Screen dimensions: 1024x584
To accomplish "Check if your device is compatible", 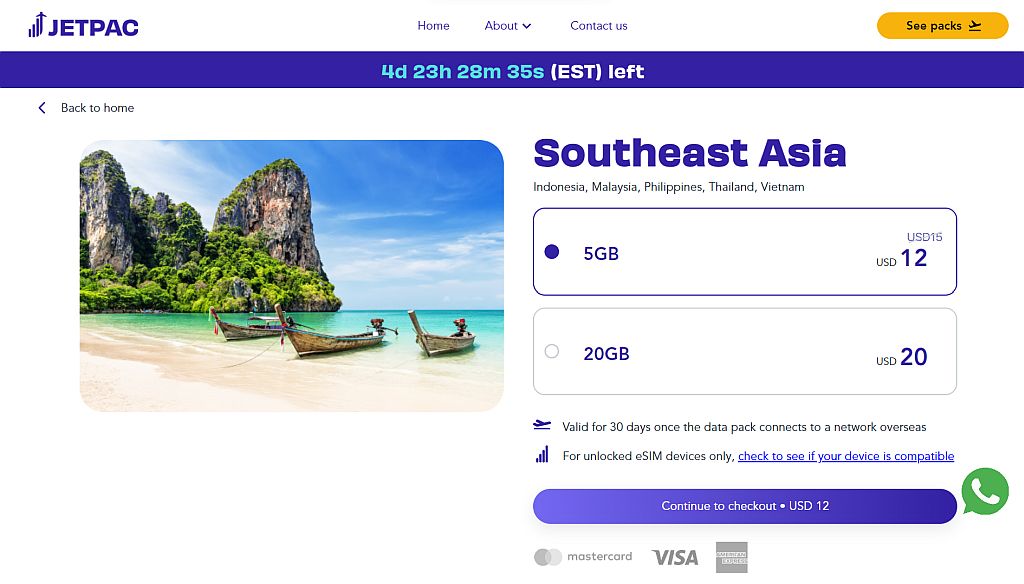I will 846,456.
